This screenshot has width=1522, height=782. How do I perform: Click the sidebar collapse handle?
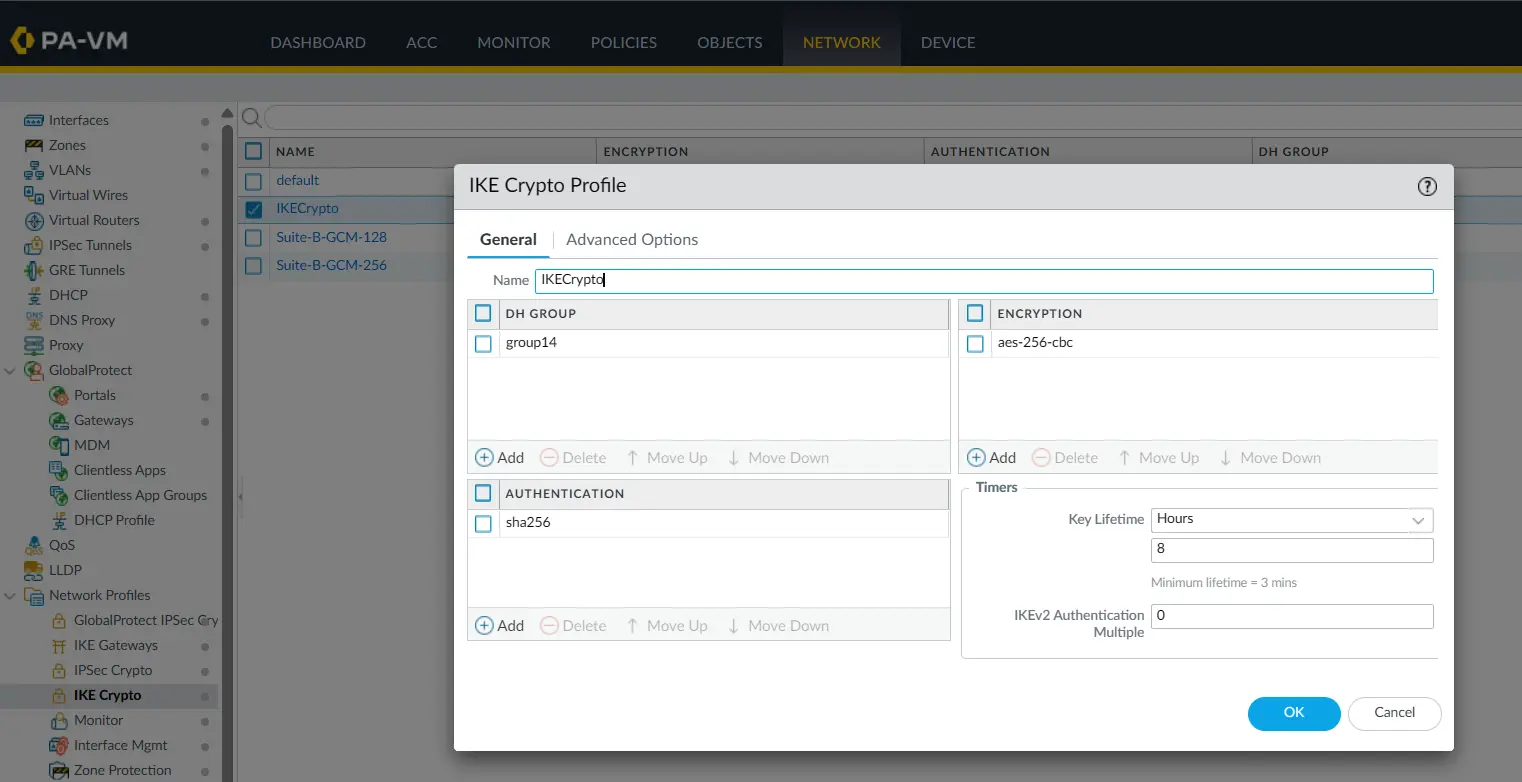tap(240, 496)
